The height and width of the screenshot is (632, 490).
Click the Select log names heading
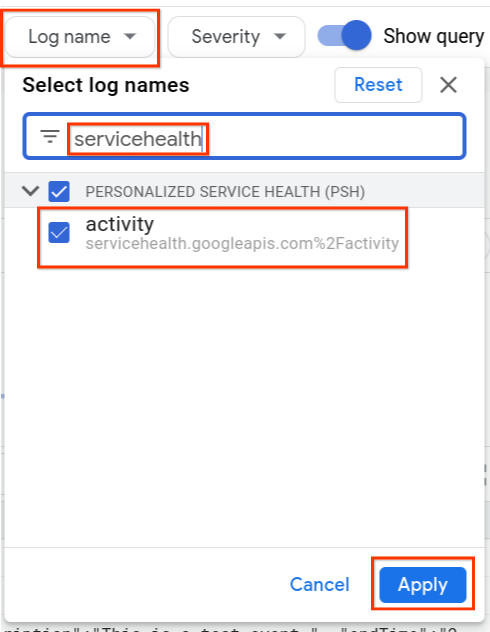click(x=106, y=85)
